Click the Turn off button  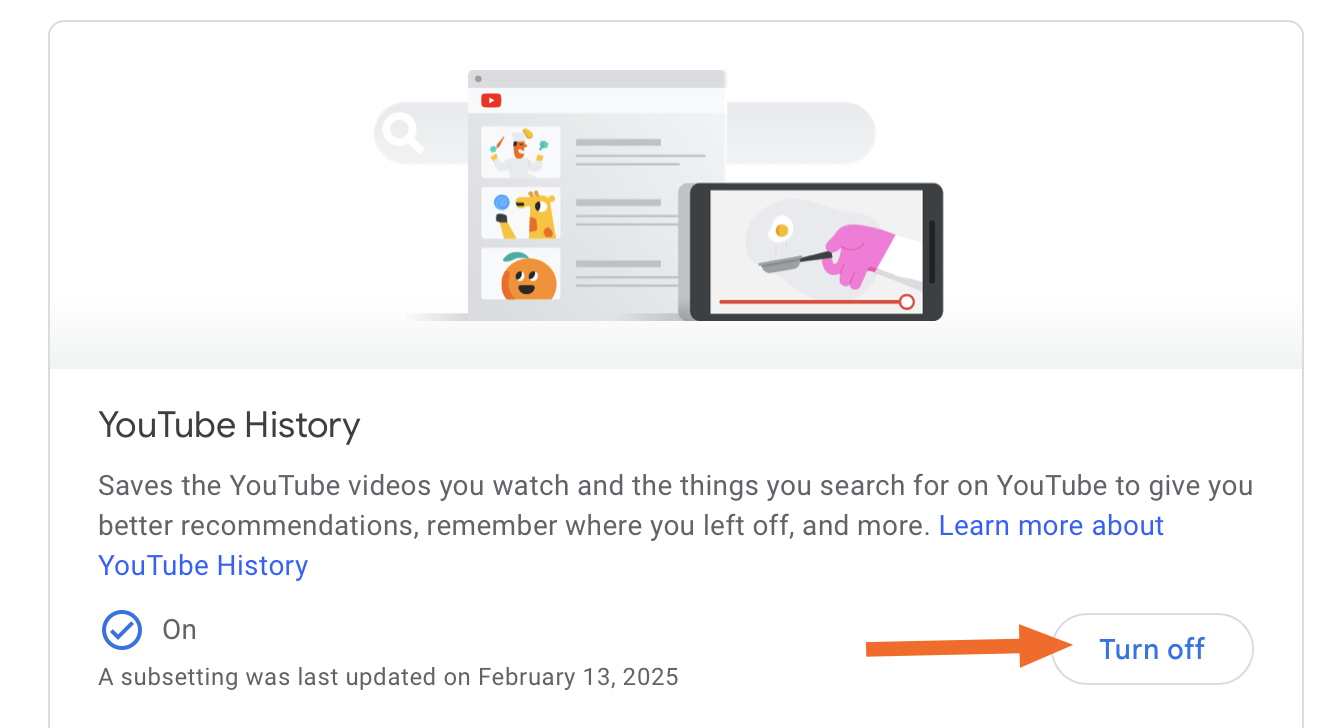[x=1151, y=649]
